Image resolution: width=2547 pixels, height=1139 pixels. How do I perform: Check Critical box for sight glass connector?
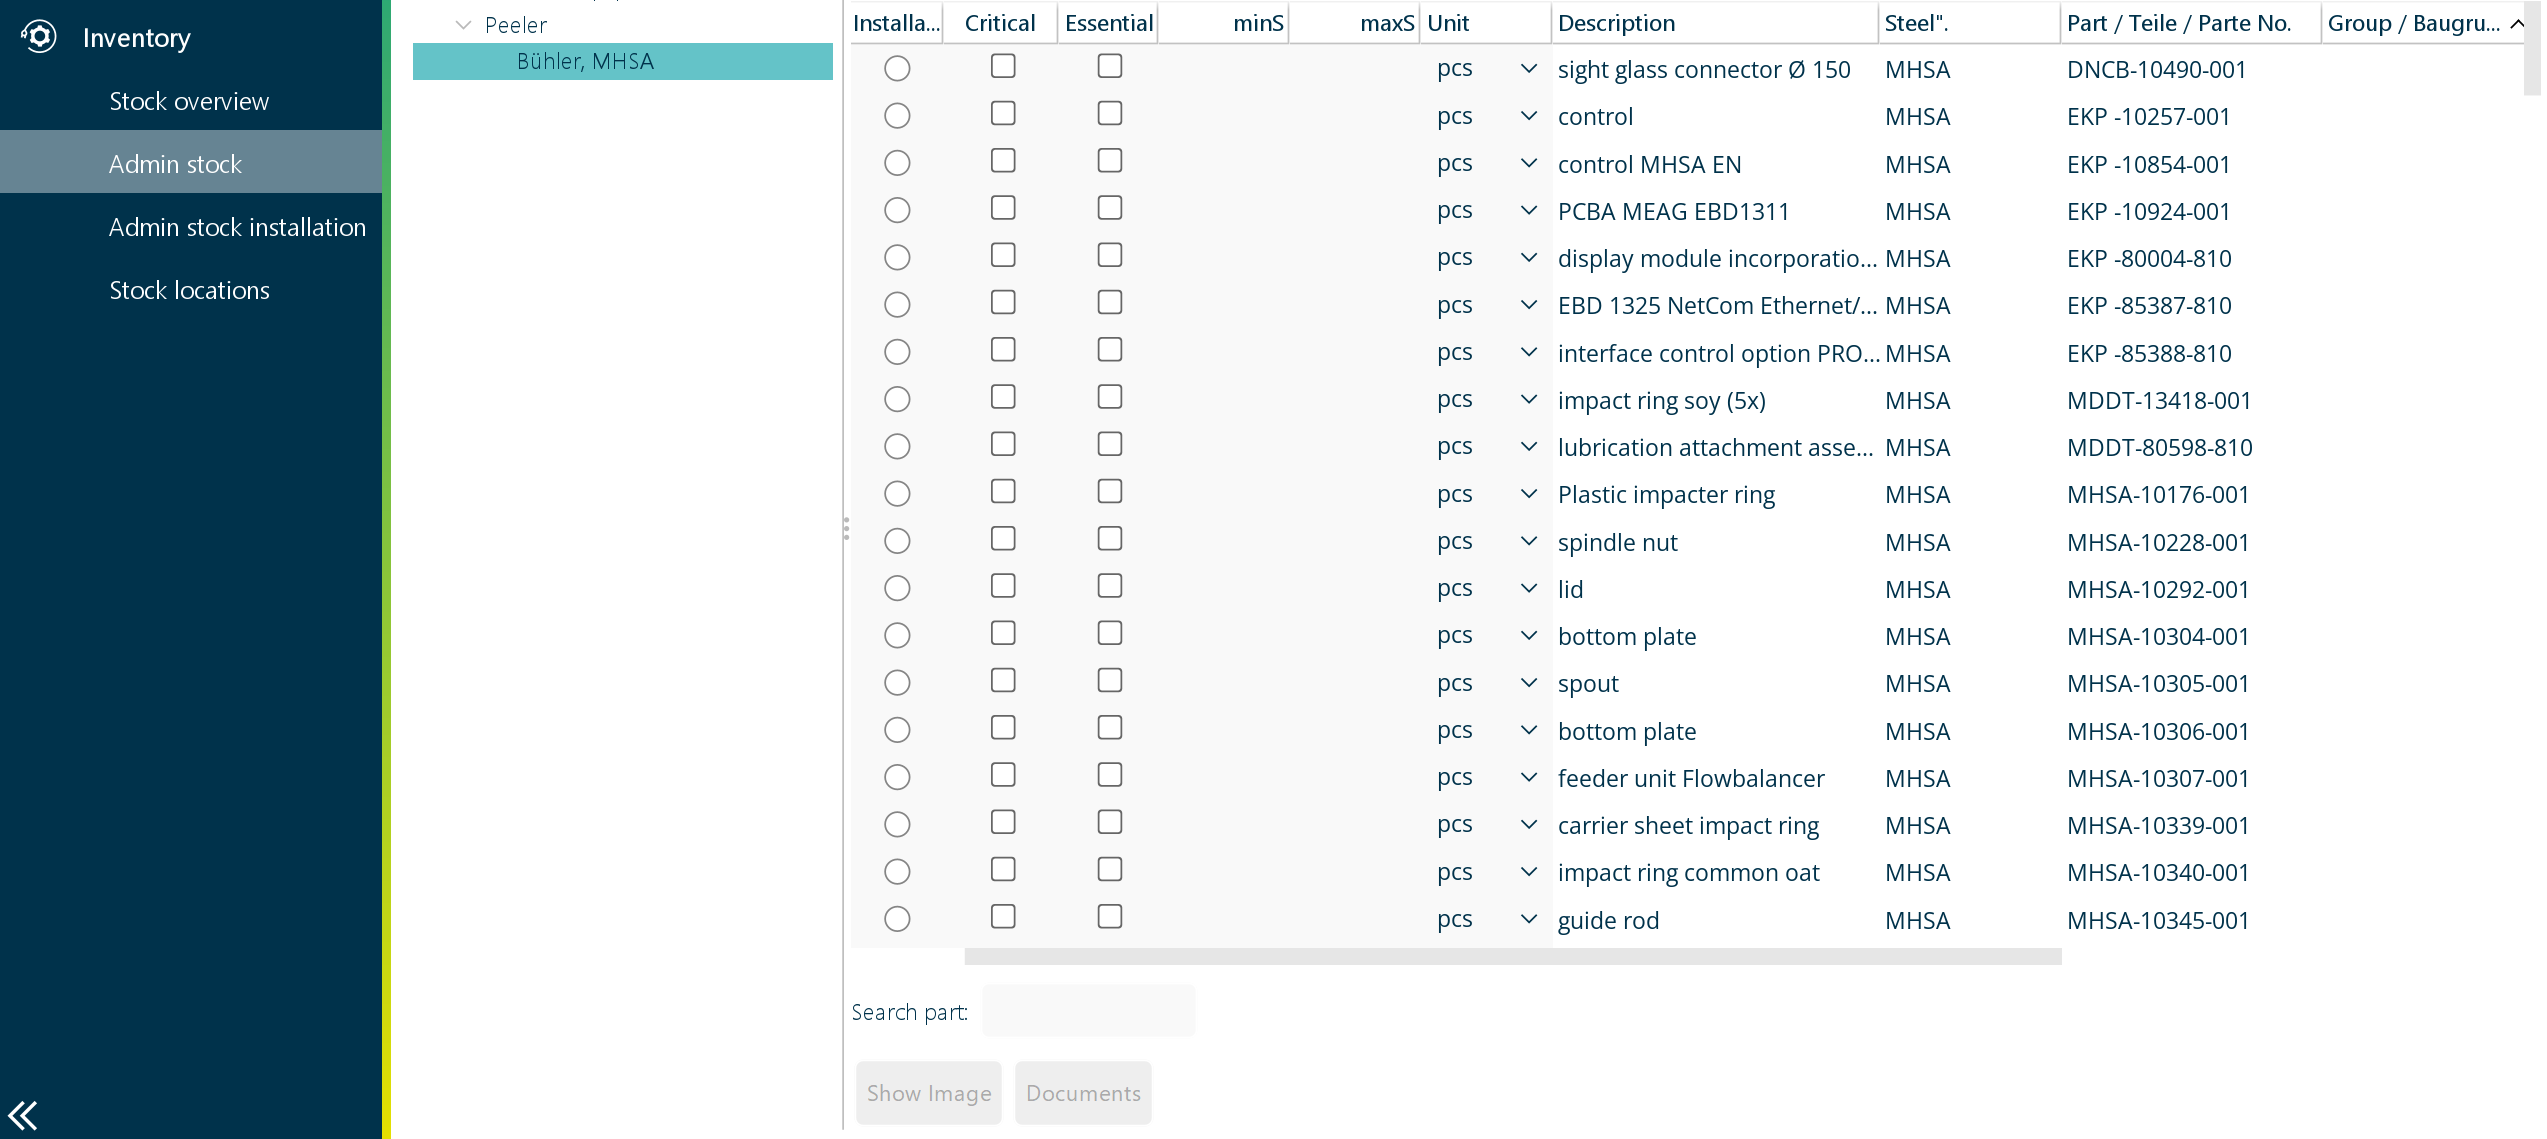click(x=1003, y=66)
